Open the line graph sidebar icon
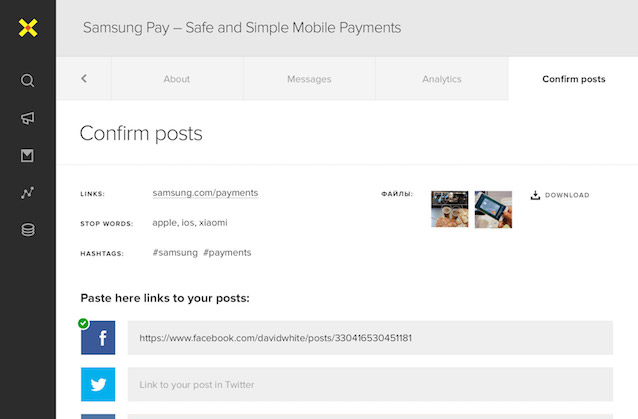This screenshot has height=419, width=638. tap(27, 192)
